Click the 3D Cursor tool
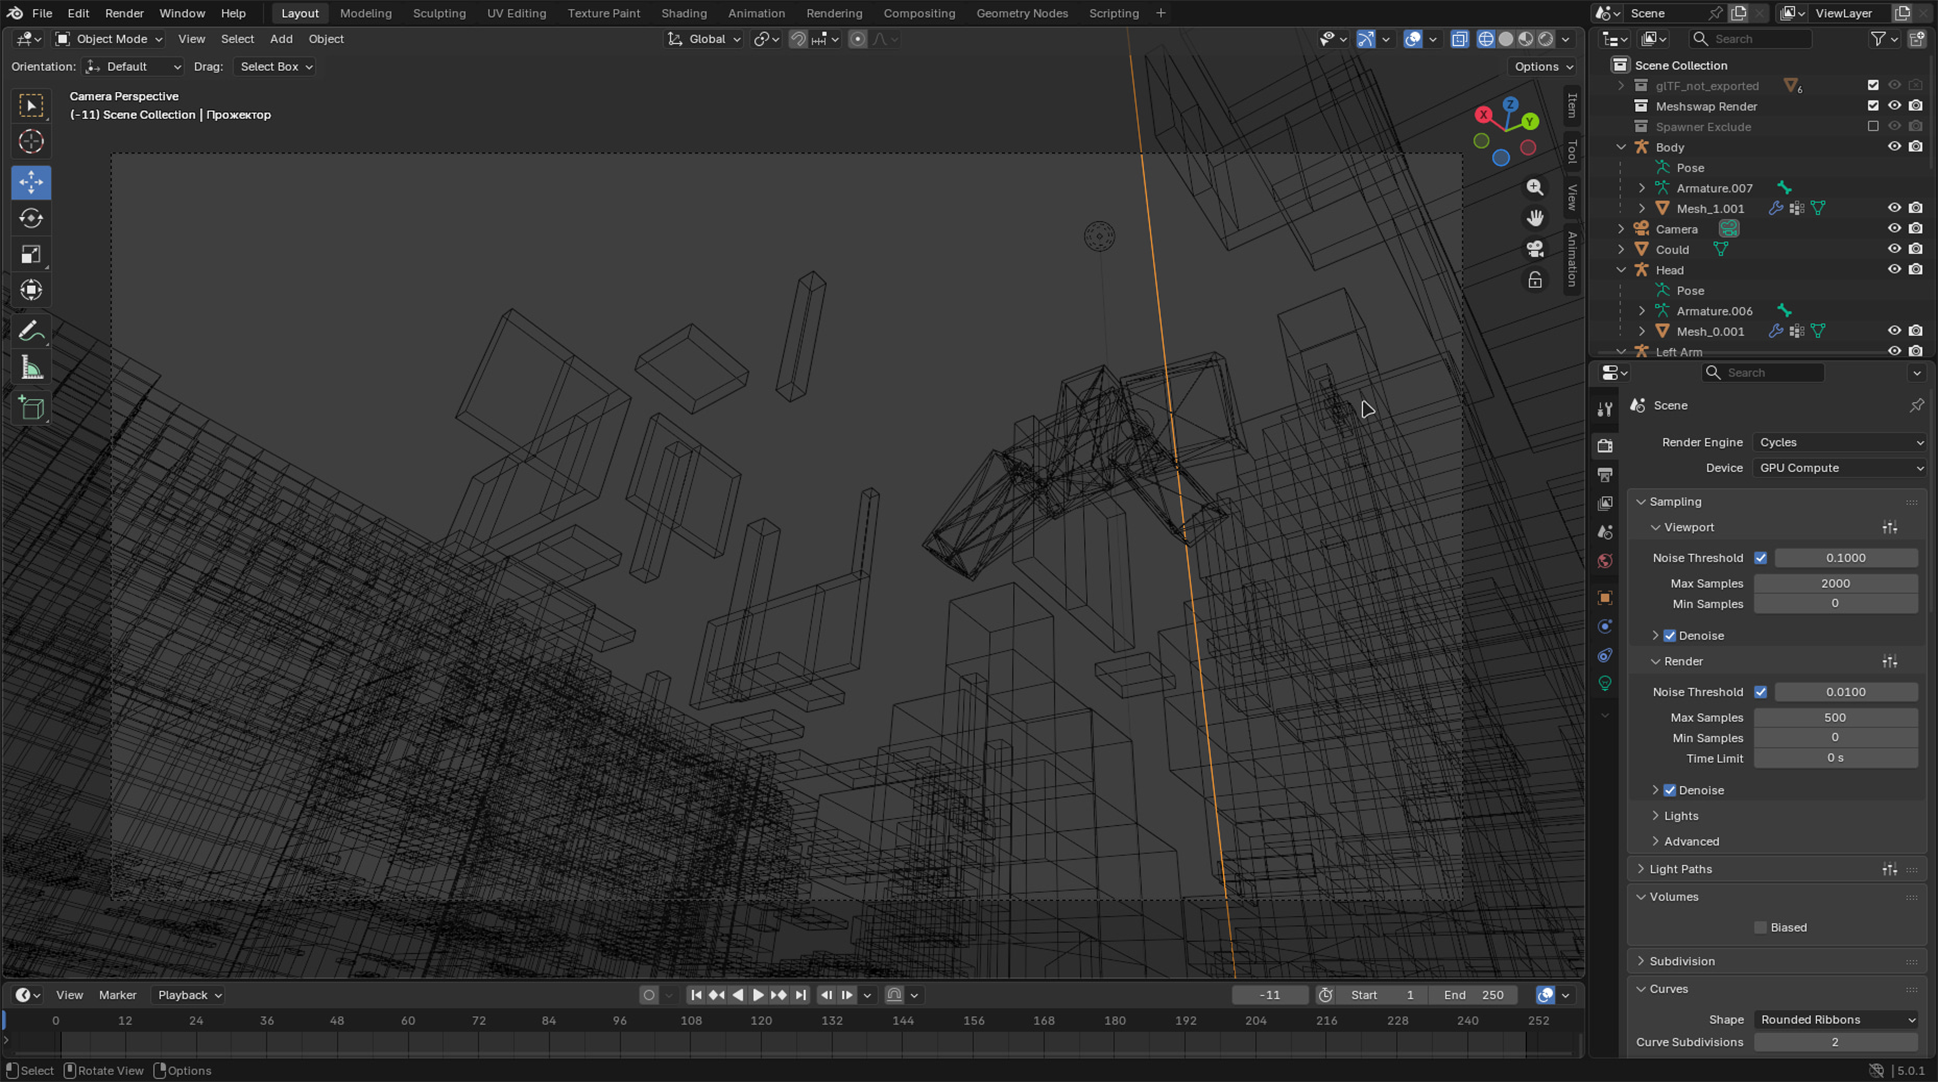Image resolution: width=1938 pixels, height=1082 pixels. point(31,142)
